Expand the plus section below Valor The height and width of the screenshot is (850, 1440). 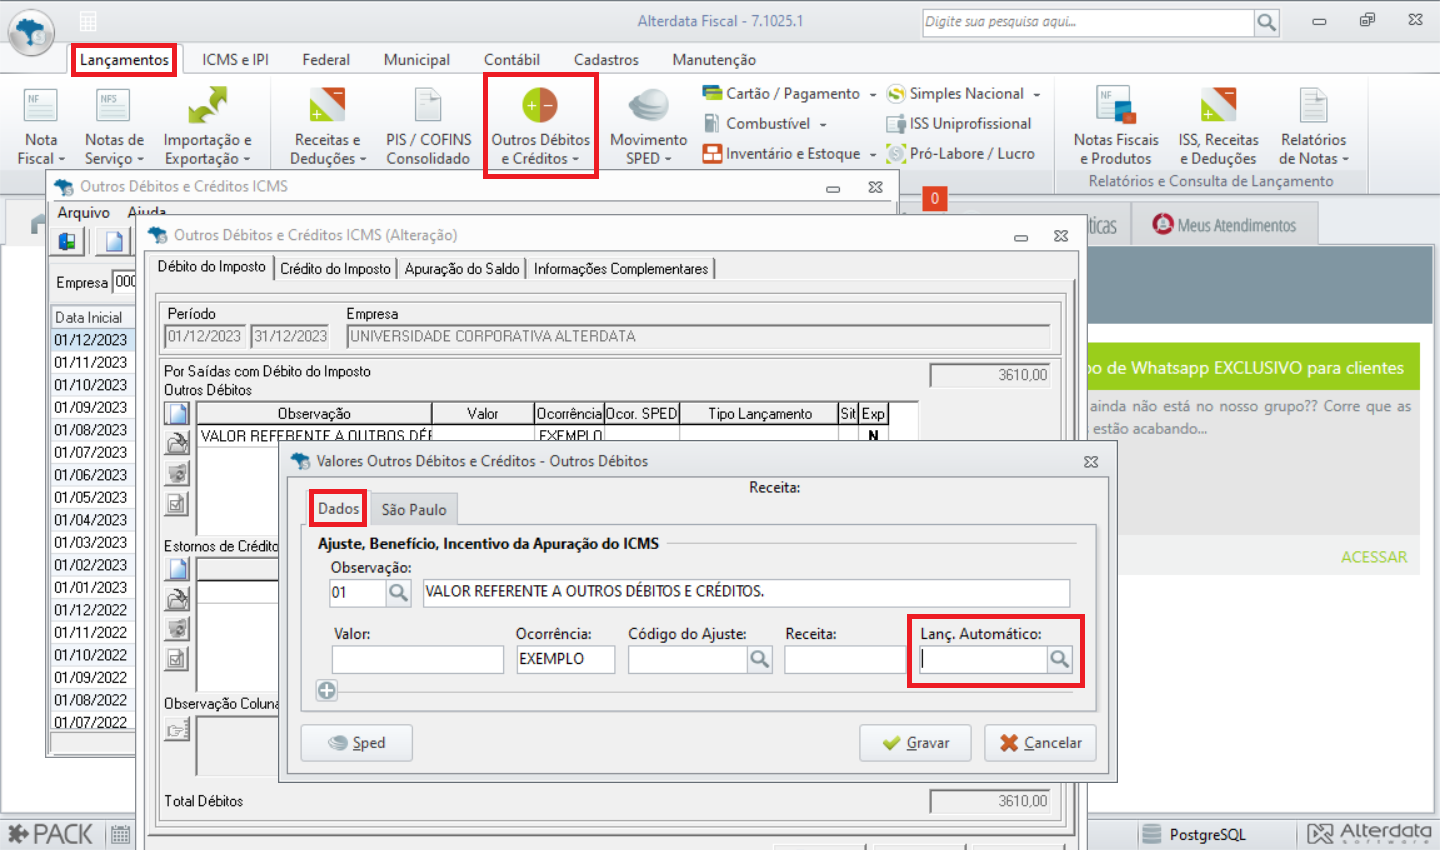(x=327, y=690)
